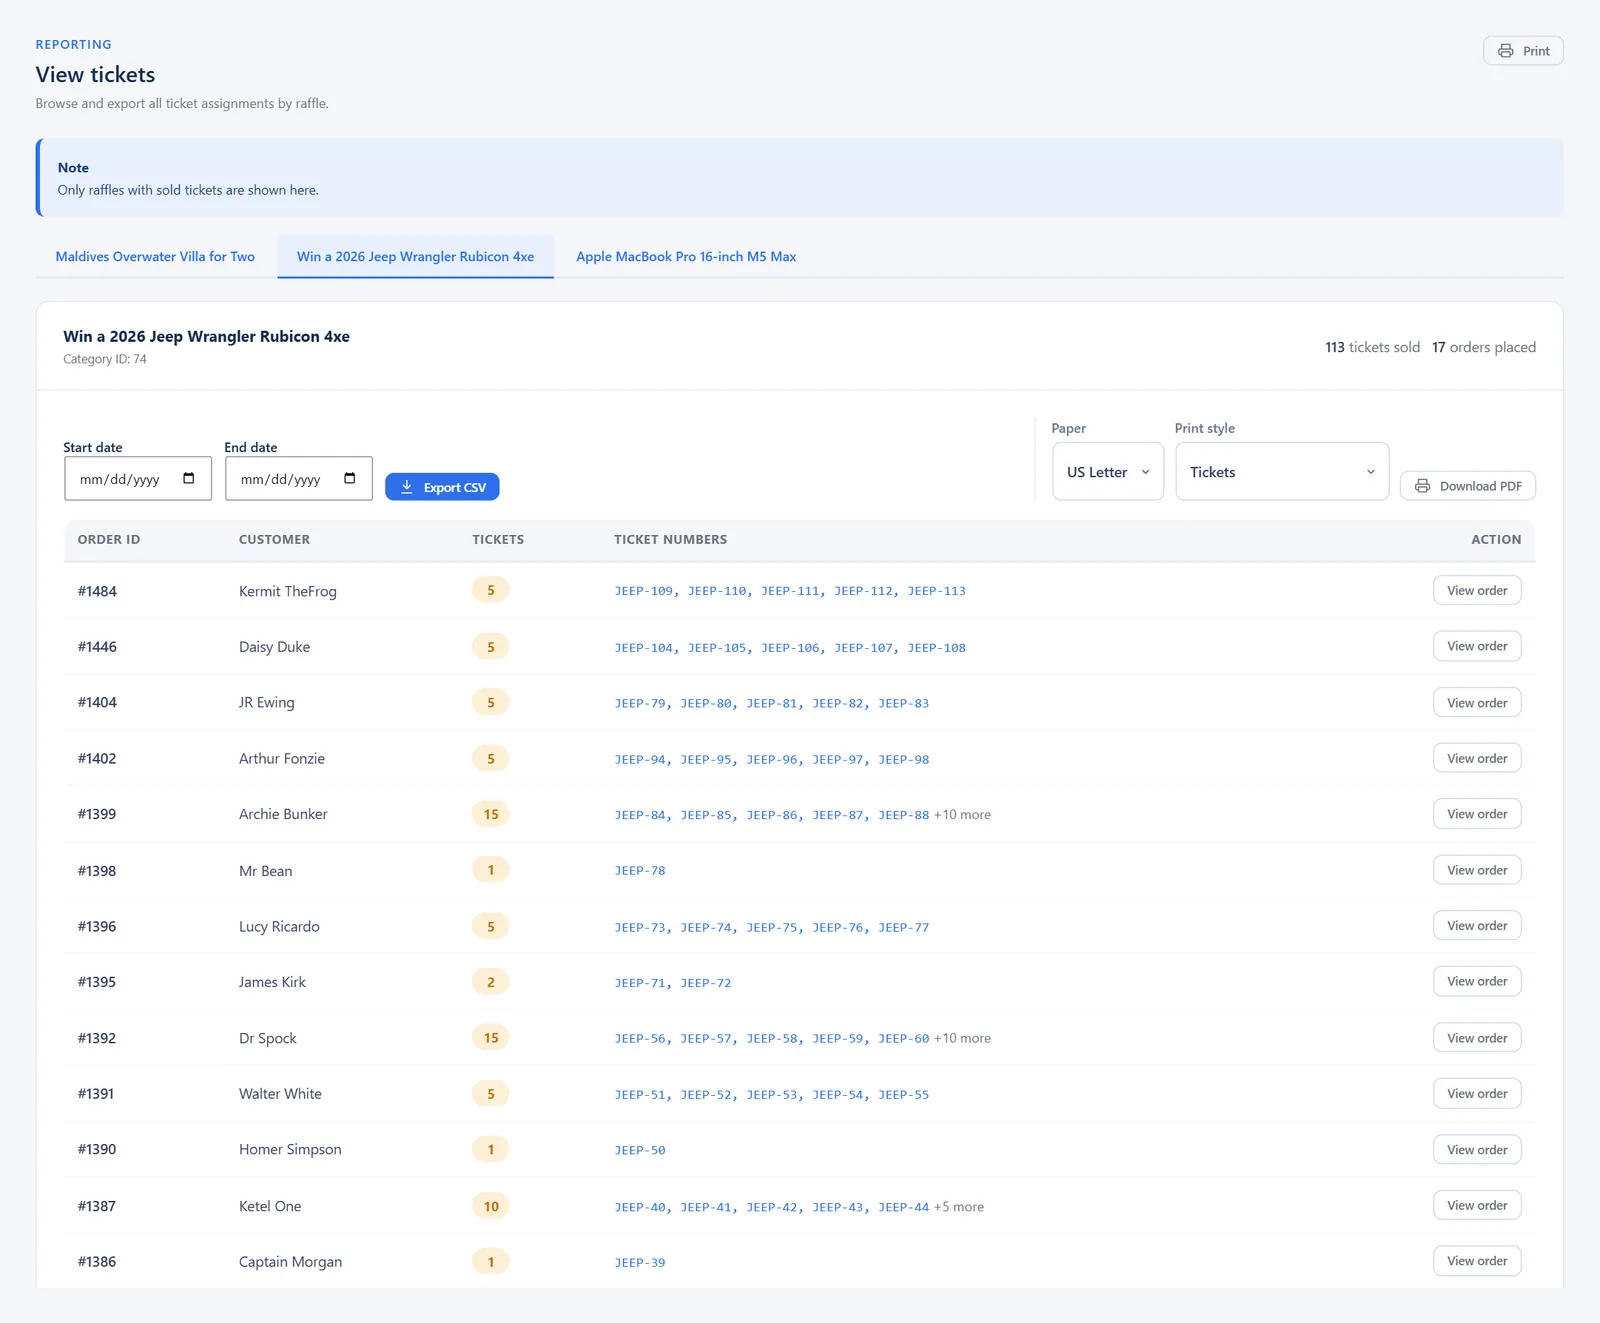
Task: Click the CUSTOMER column header
Action: pyautogui.click(x=274, y=539)
